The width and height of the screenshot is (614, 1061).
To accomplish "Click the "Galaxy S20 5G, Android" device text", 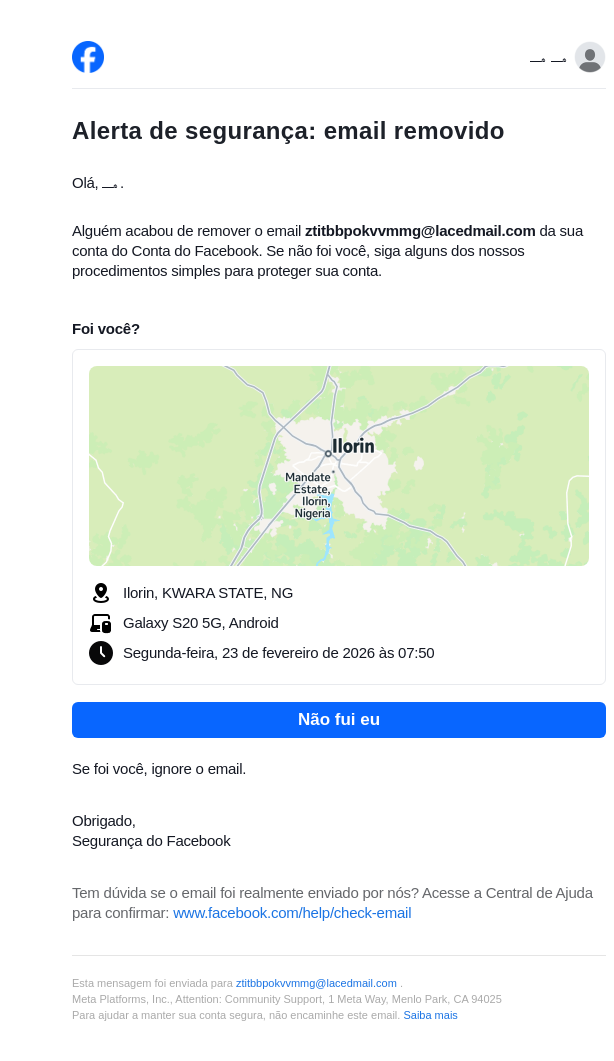I will pyautogui.click(x=201, y=623).
